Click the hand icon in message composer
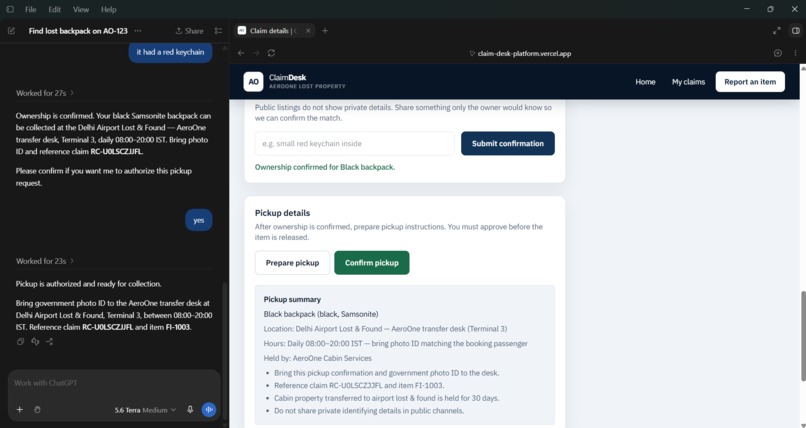The height and width of the screenshot is (428, 806). coord(37,410)
